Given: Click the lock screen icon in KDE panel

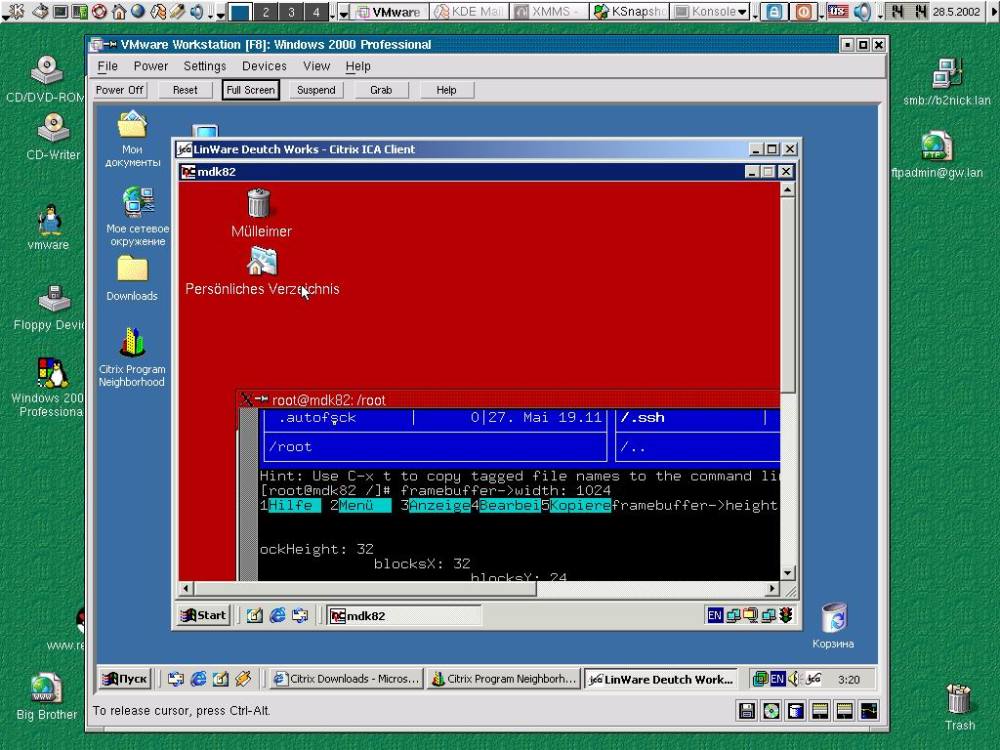Looking at the screenshot, I should click(x=774, y=11).
